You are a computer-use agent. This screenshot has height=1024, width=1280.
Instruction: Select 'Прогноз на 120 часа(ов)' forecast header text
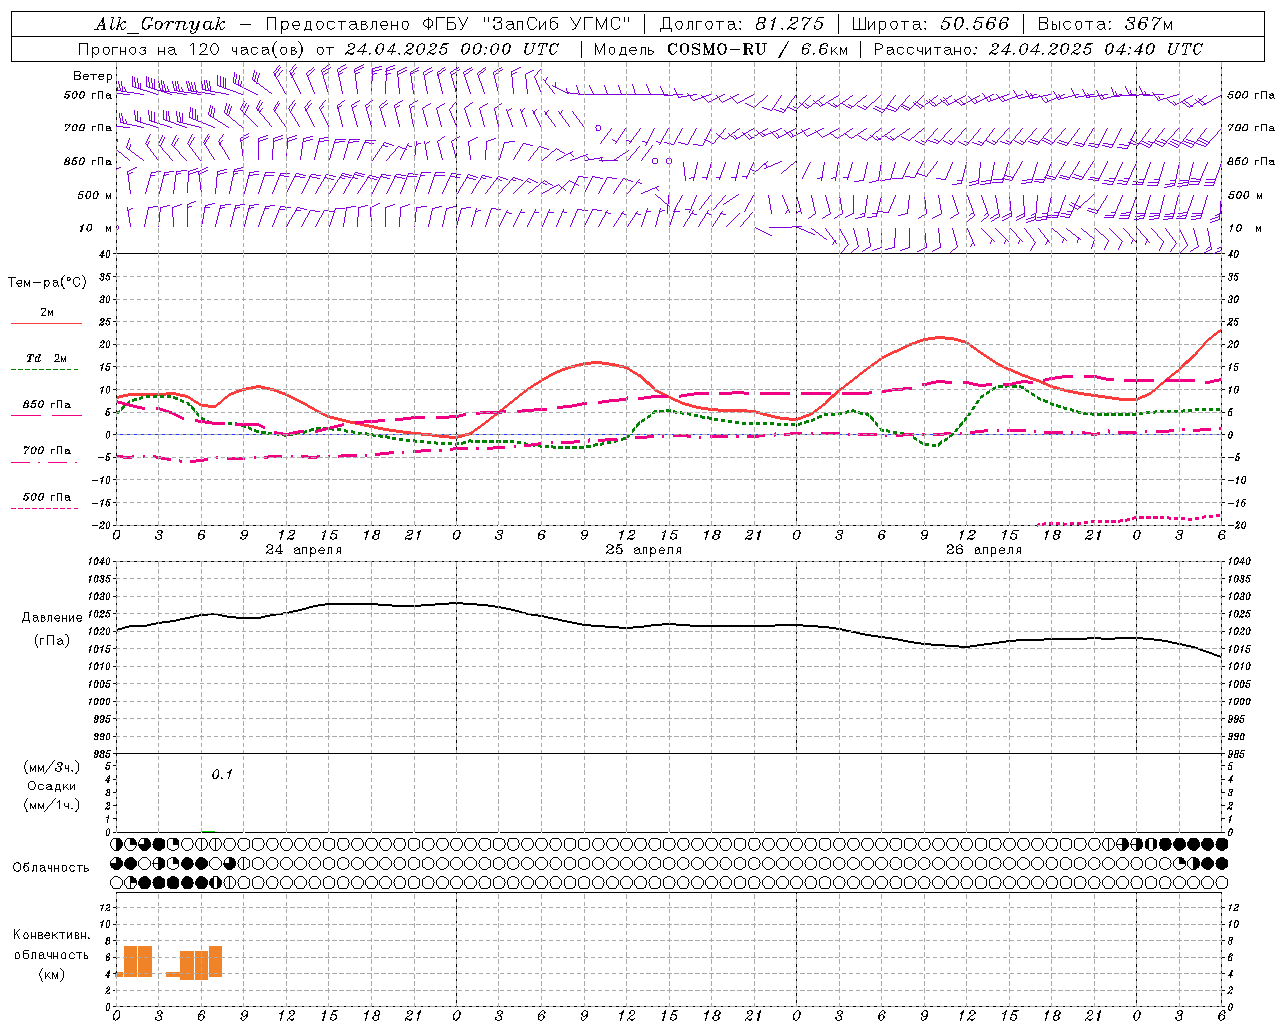pos(192,49)
